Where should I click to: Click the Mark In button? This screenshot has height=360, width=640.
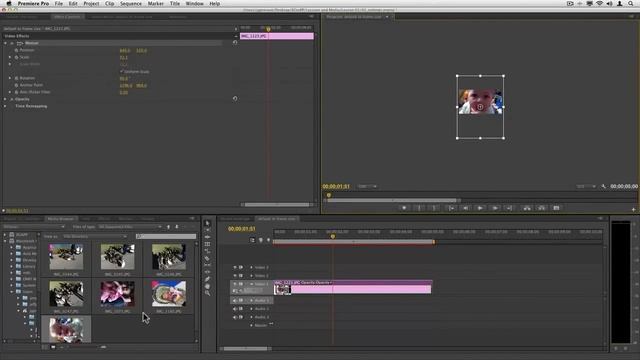click(419, 208)
